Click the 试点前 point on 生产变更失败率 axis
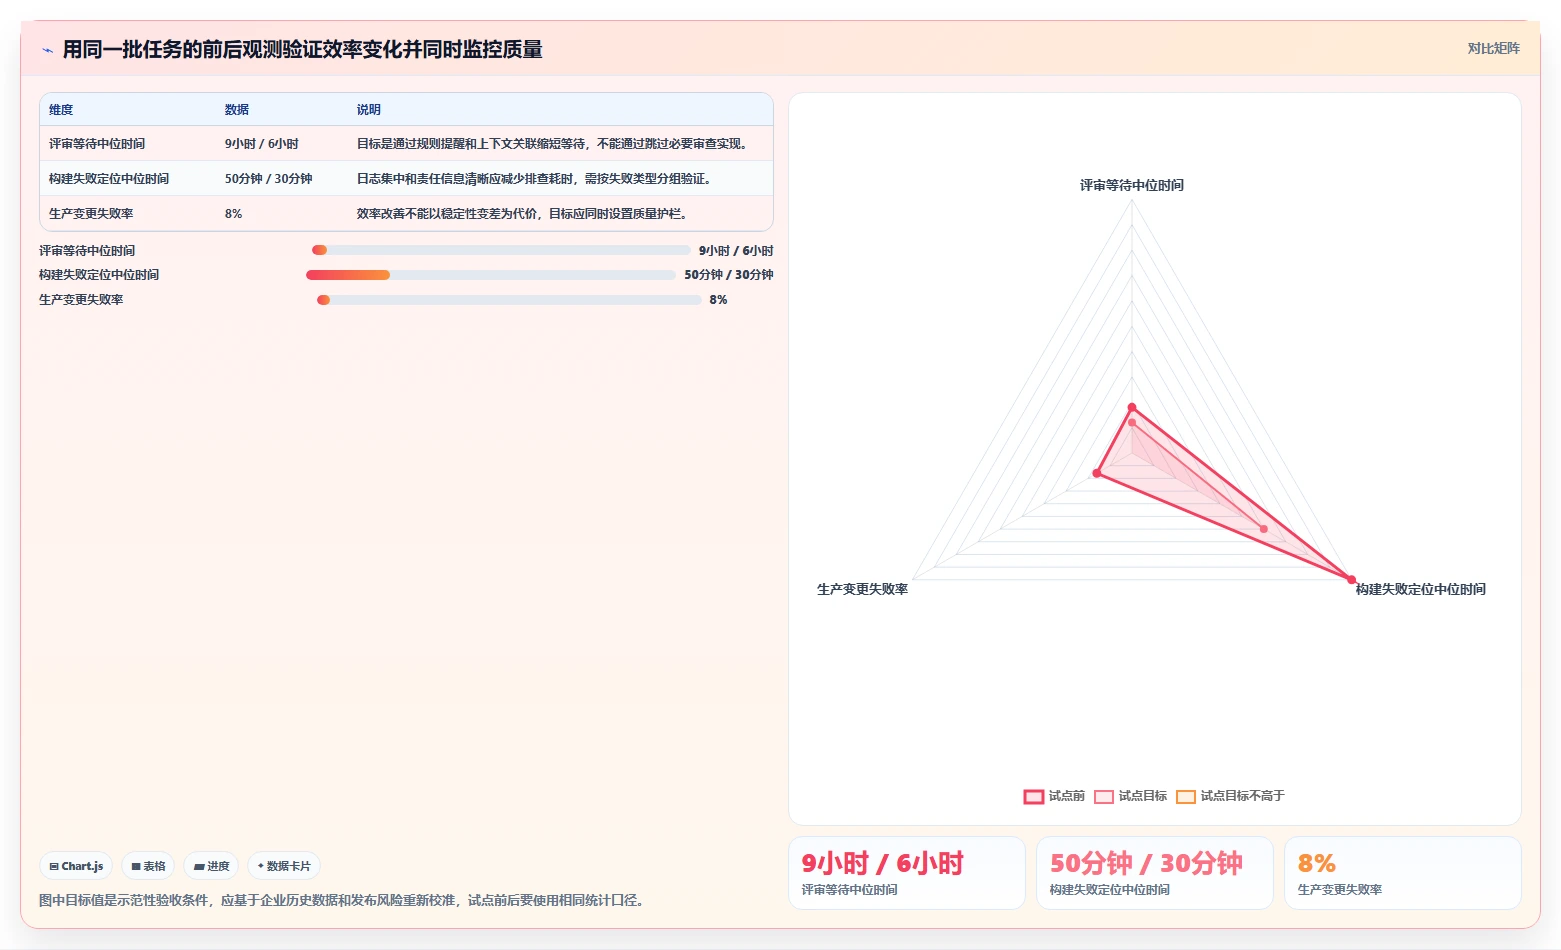The image size is (1561, 950). click(1097, 473)
